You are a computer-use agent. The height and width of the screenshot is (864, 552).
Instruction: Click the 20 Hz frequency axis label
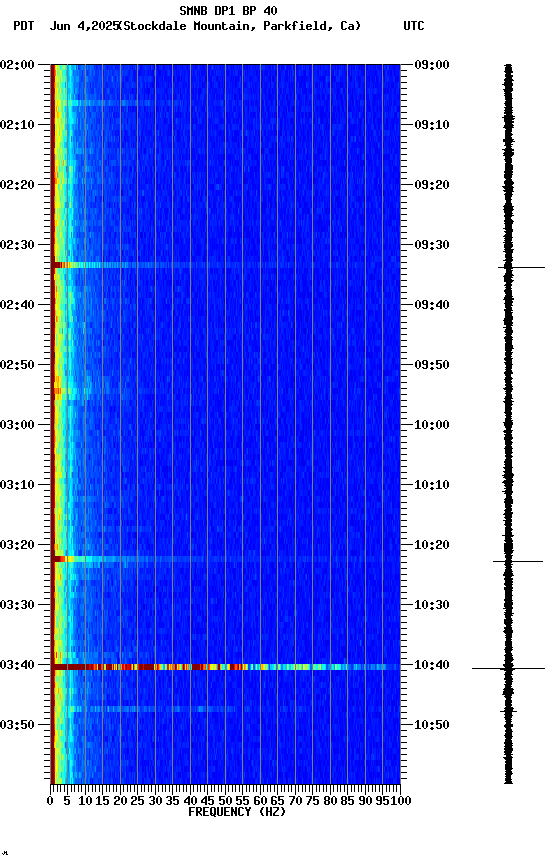pos(120,801)
